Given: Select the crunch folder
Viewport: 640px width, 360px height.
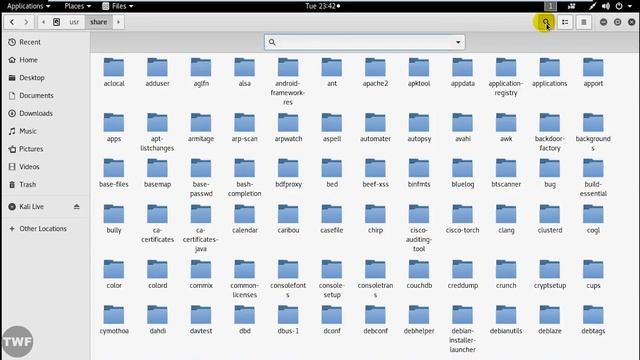Looking at the screenshot, I should click(506, 274).
